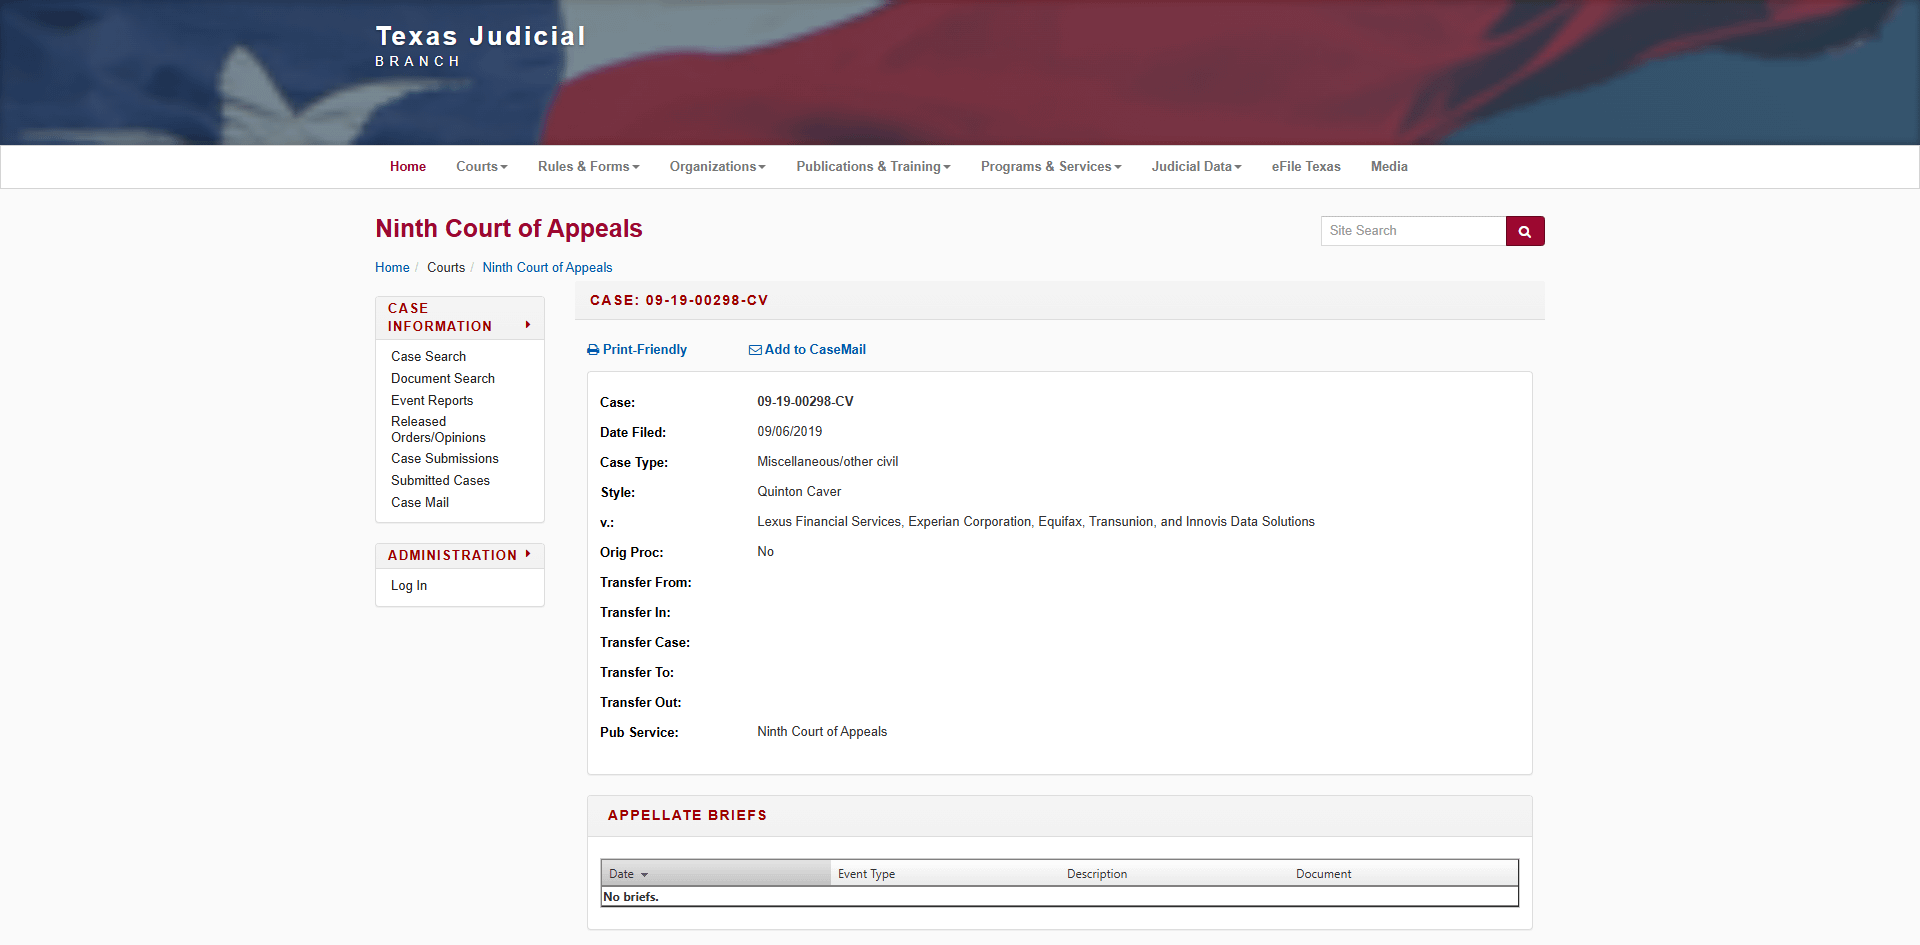This screenshot has height=945, width=1920.
Task: Click the Add to CaseMail envelope icon
Action: [755, 350]
